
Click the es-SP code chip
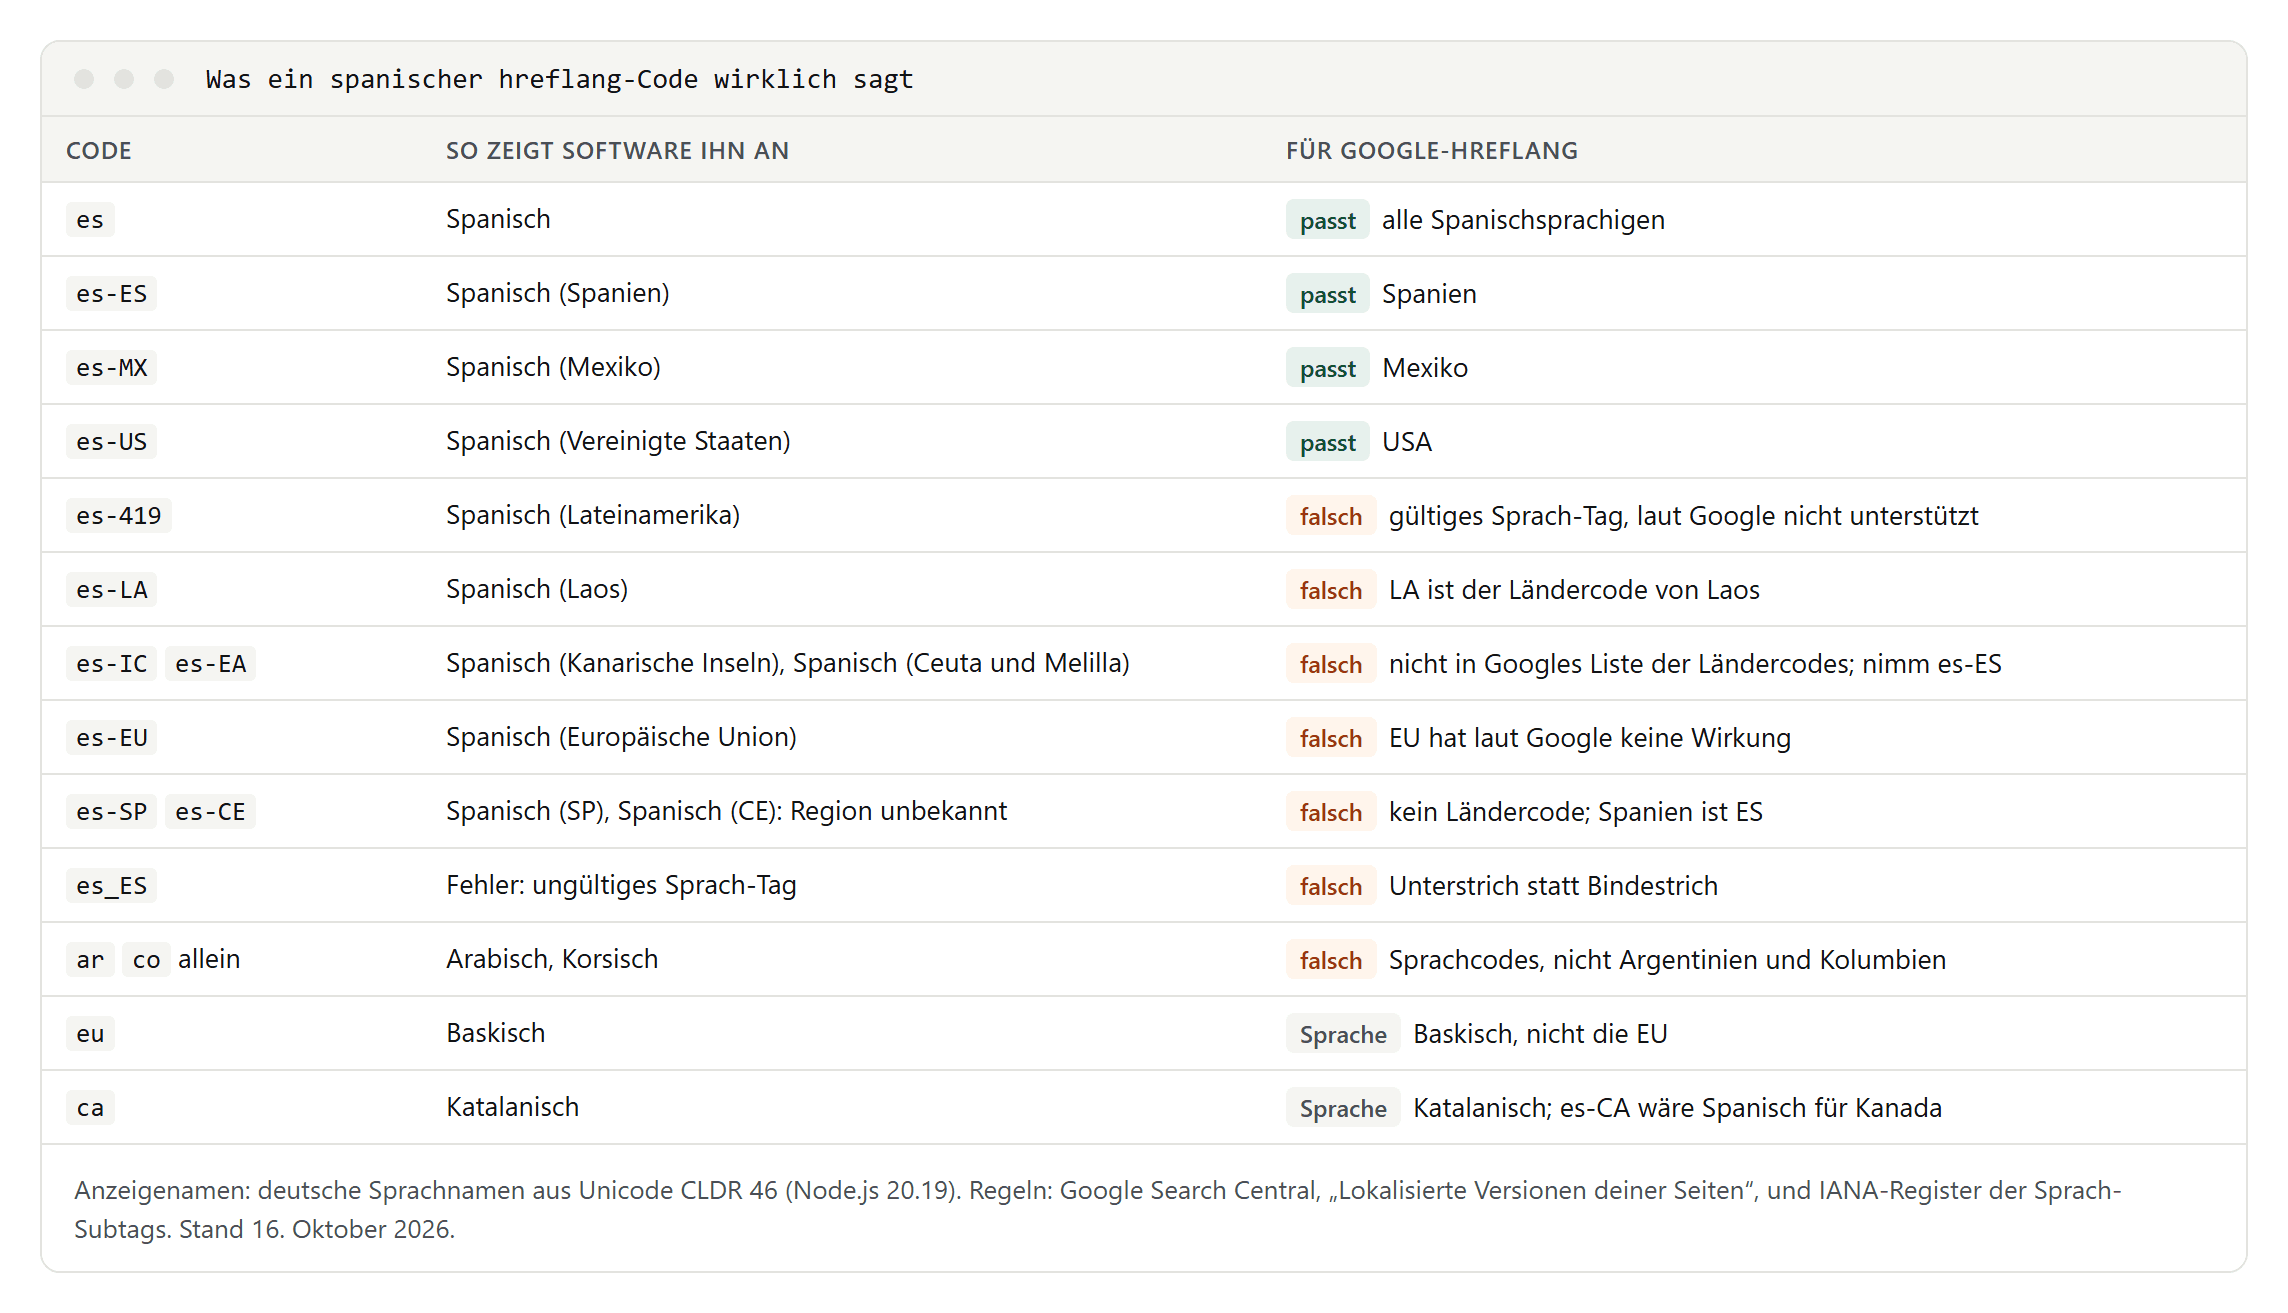(111, 812)
